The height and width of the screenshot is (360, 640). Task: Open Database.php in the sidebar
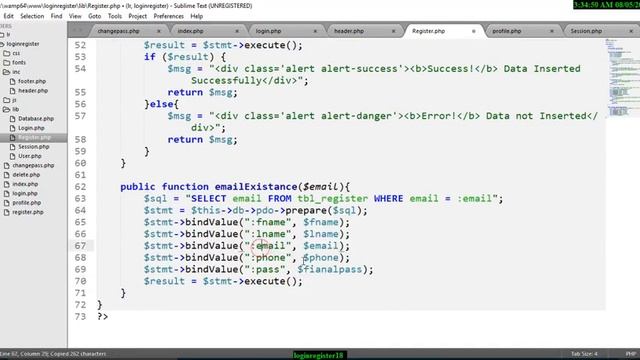(x=36, y=119)
